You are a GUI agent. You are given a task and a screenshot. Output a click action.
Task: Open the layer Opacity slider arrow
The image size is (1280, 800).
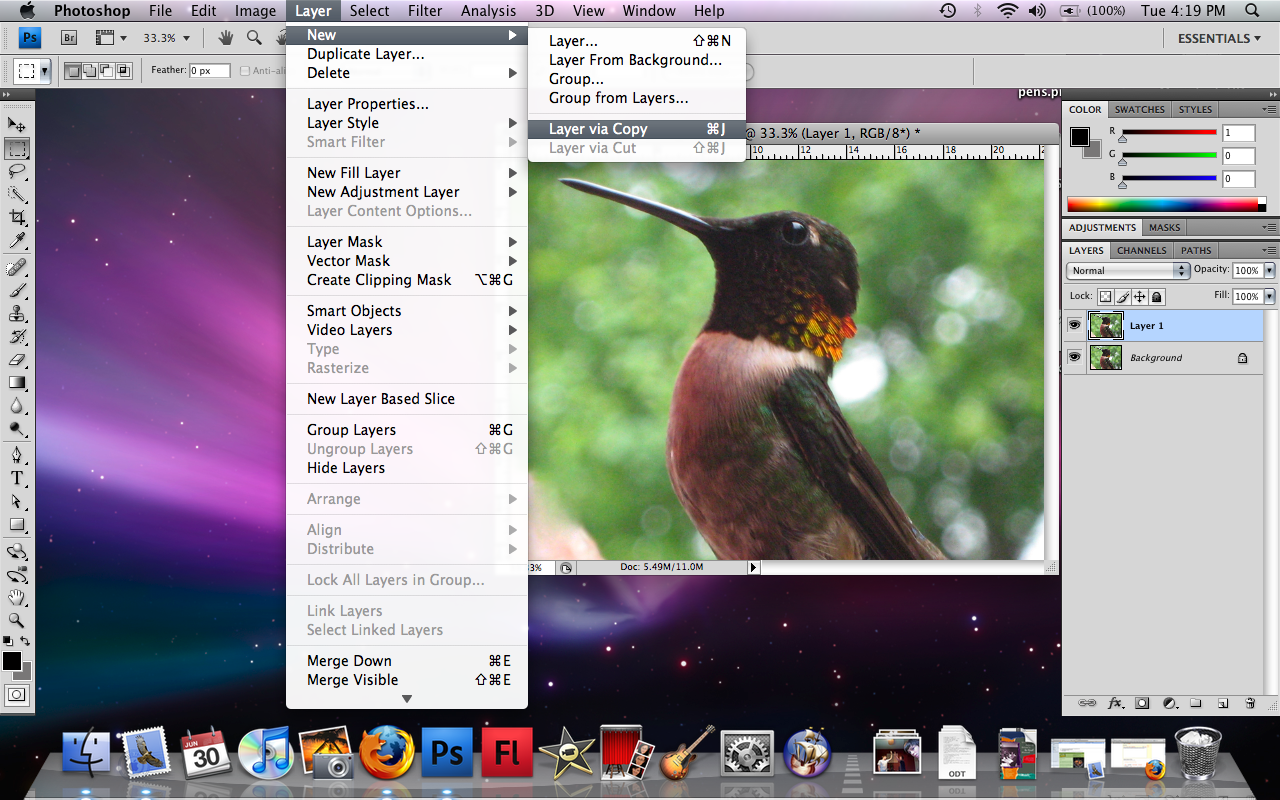point(1270,271)
